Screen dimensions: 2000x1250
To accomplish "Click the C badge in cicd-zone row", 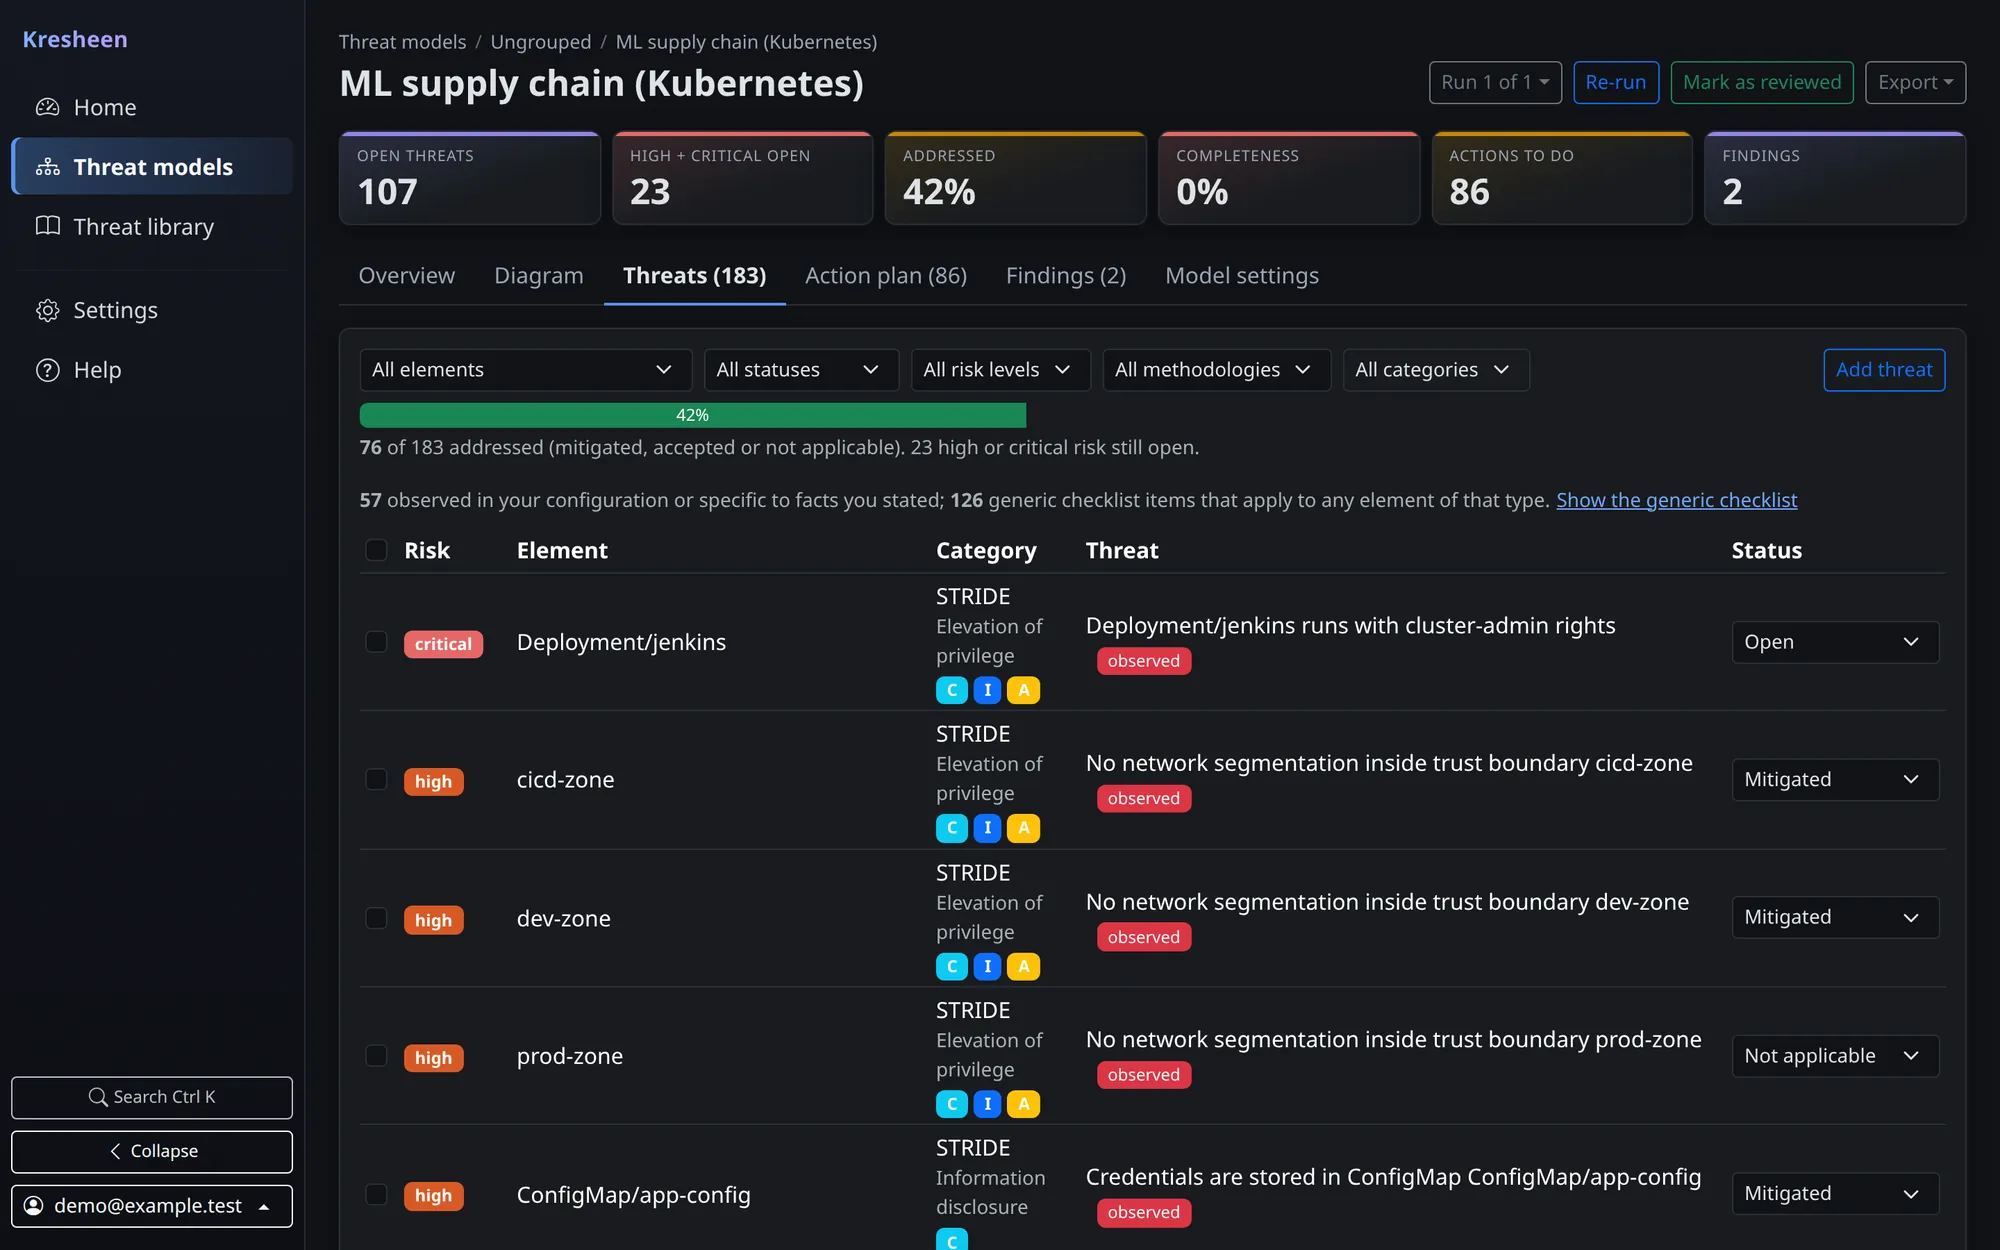I will tap(952, 828).
